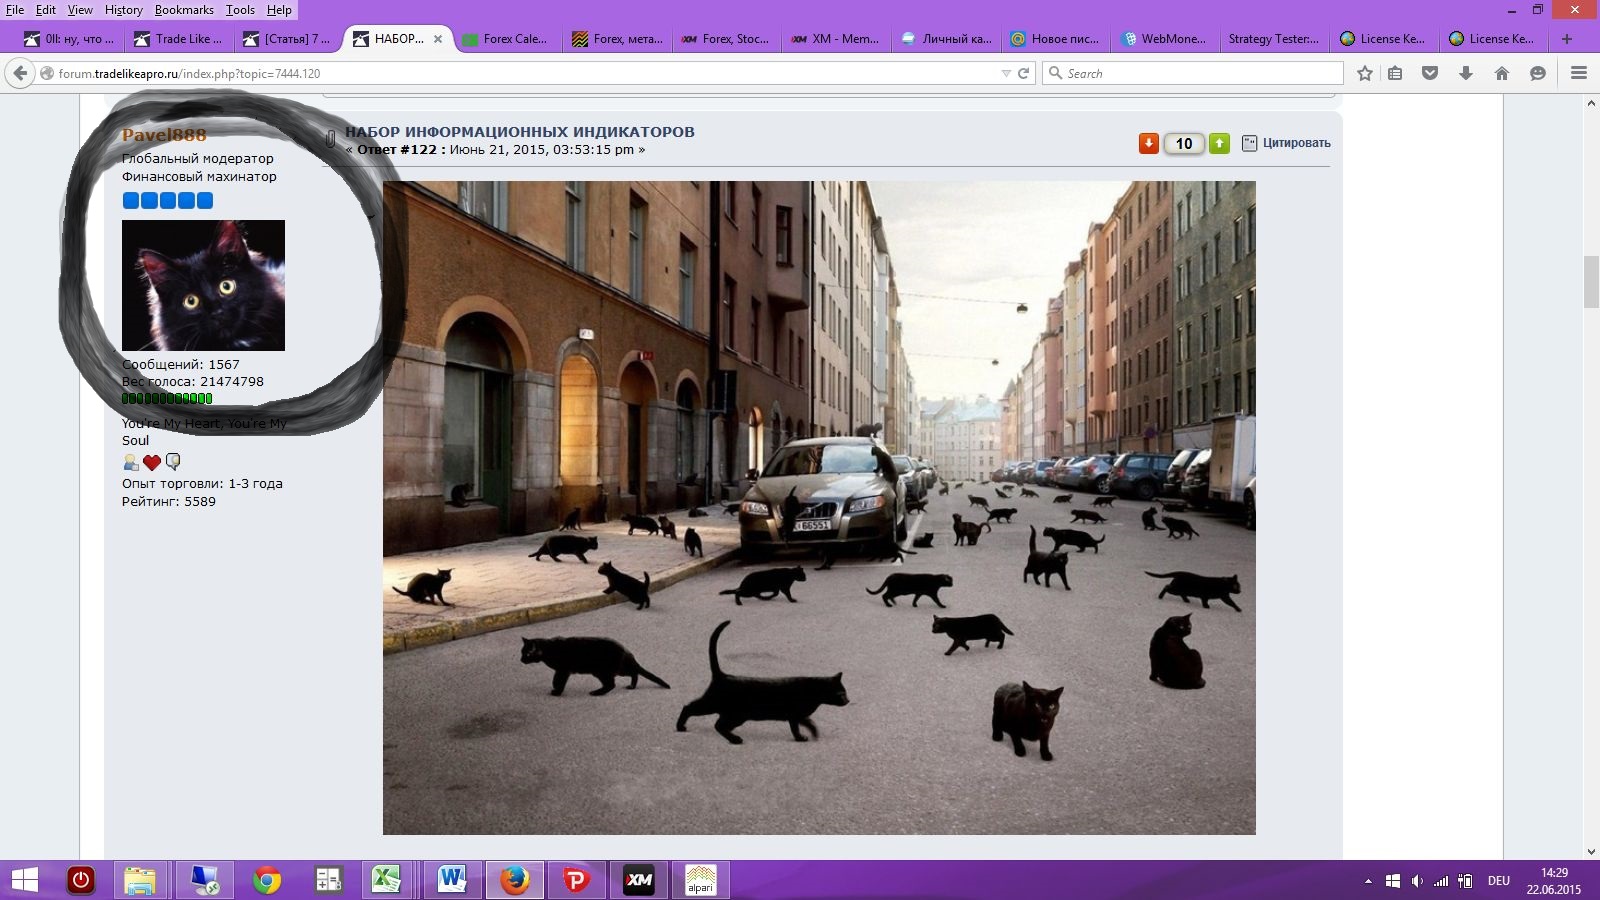Go to home page via house icon
Screen dimensions: 1600x900
1502,73
